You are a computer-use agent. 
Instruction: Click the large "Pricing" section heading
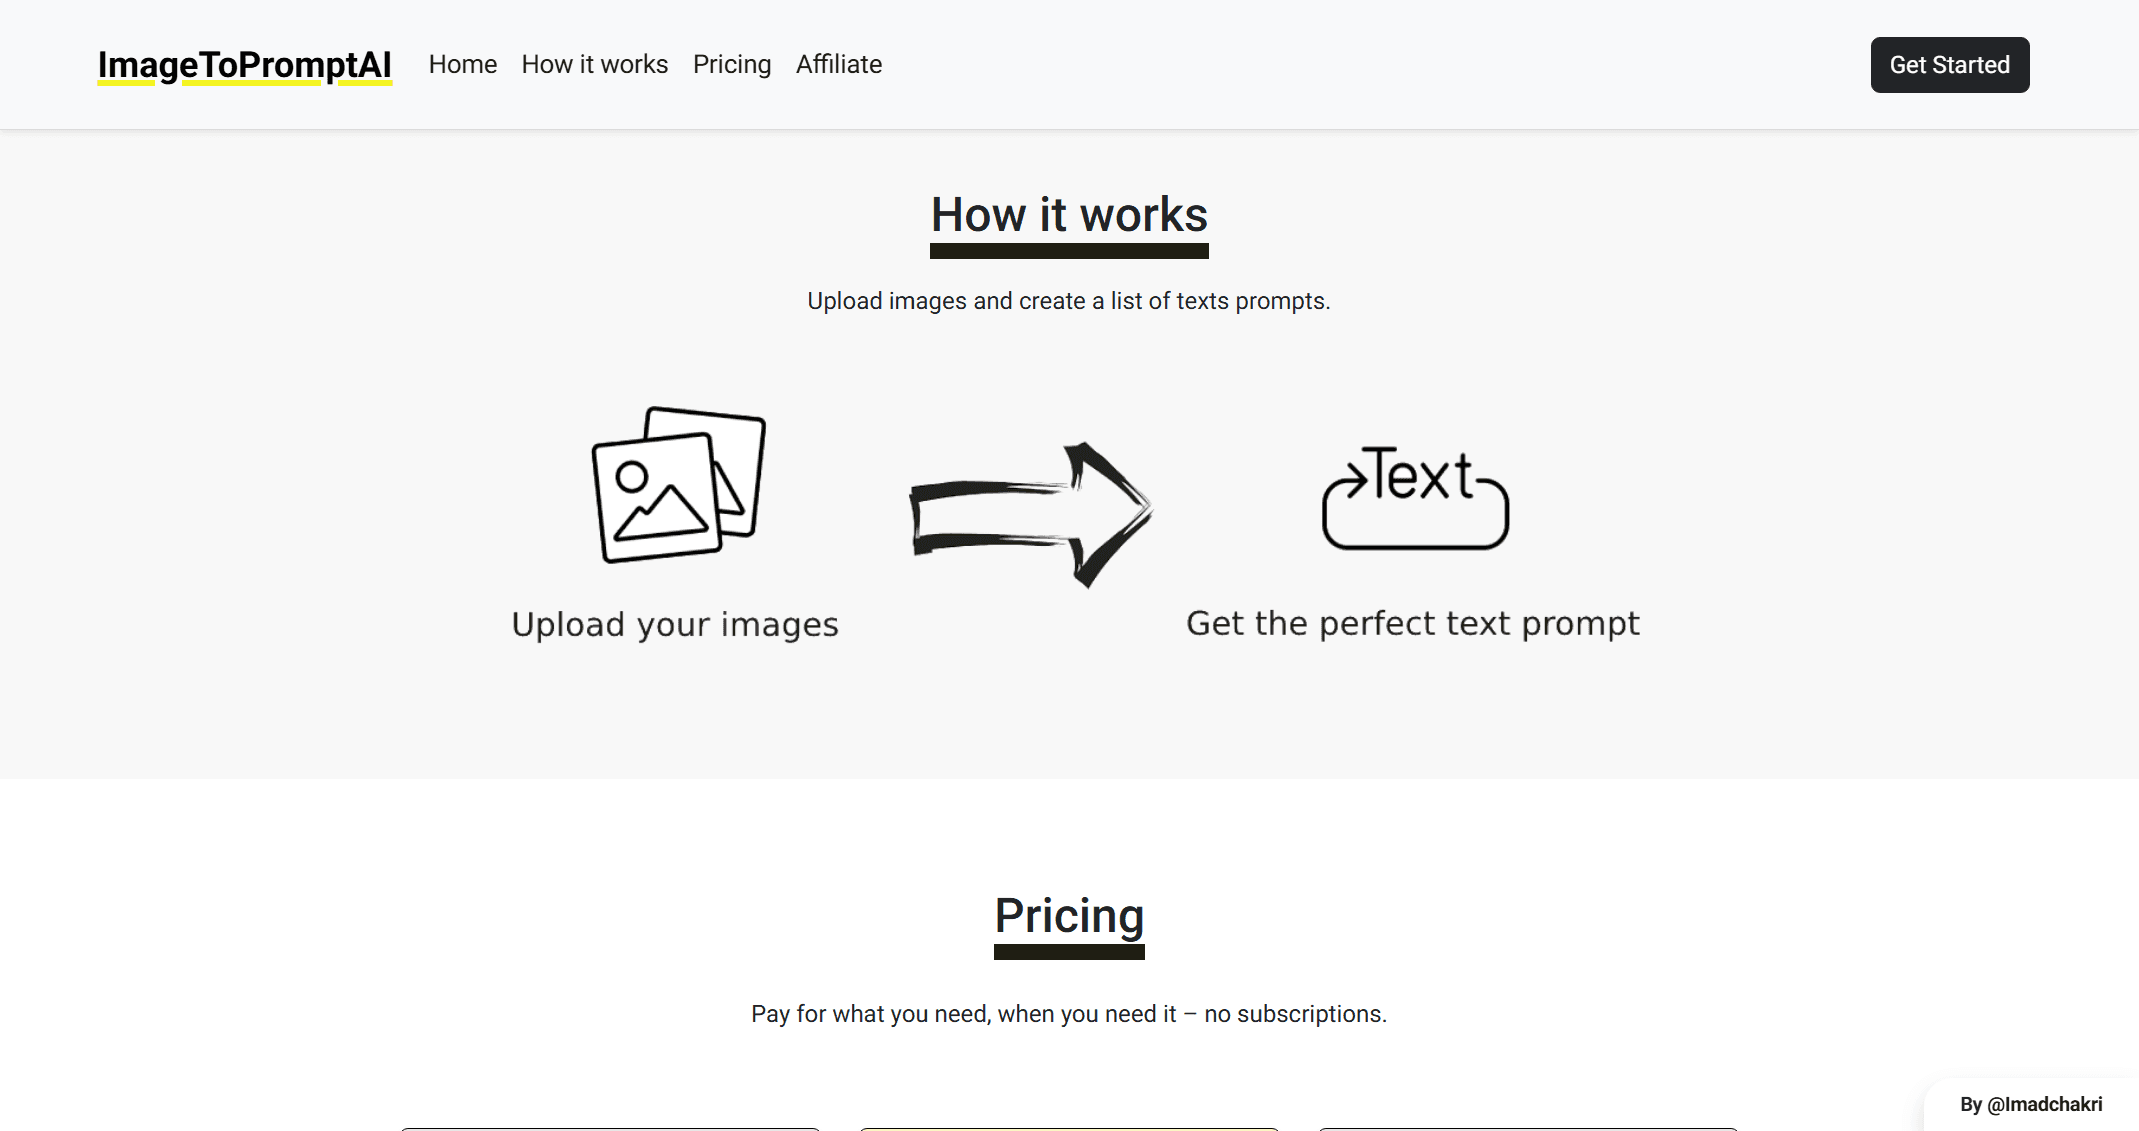pyautogui.click(x=1069, y=916)
